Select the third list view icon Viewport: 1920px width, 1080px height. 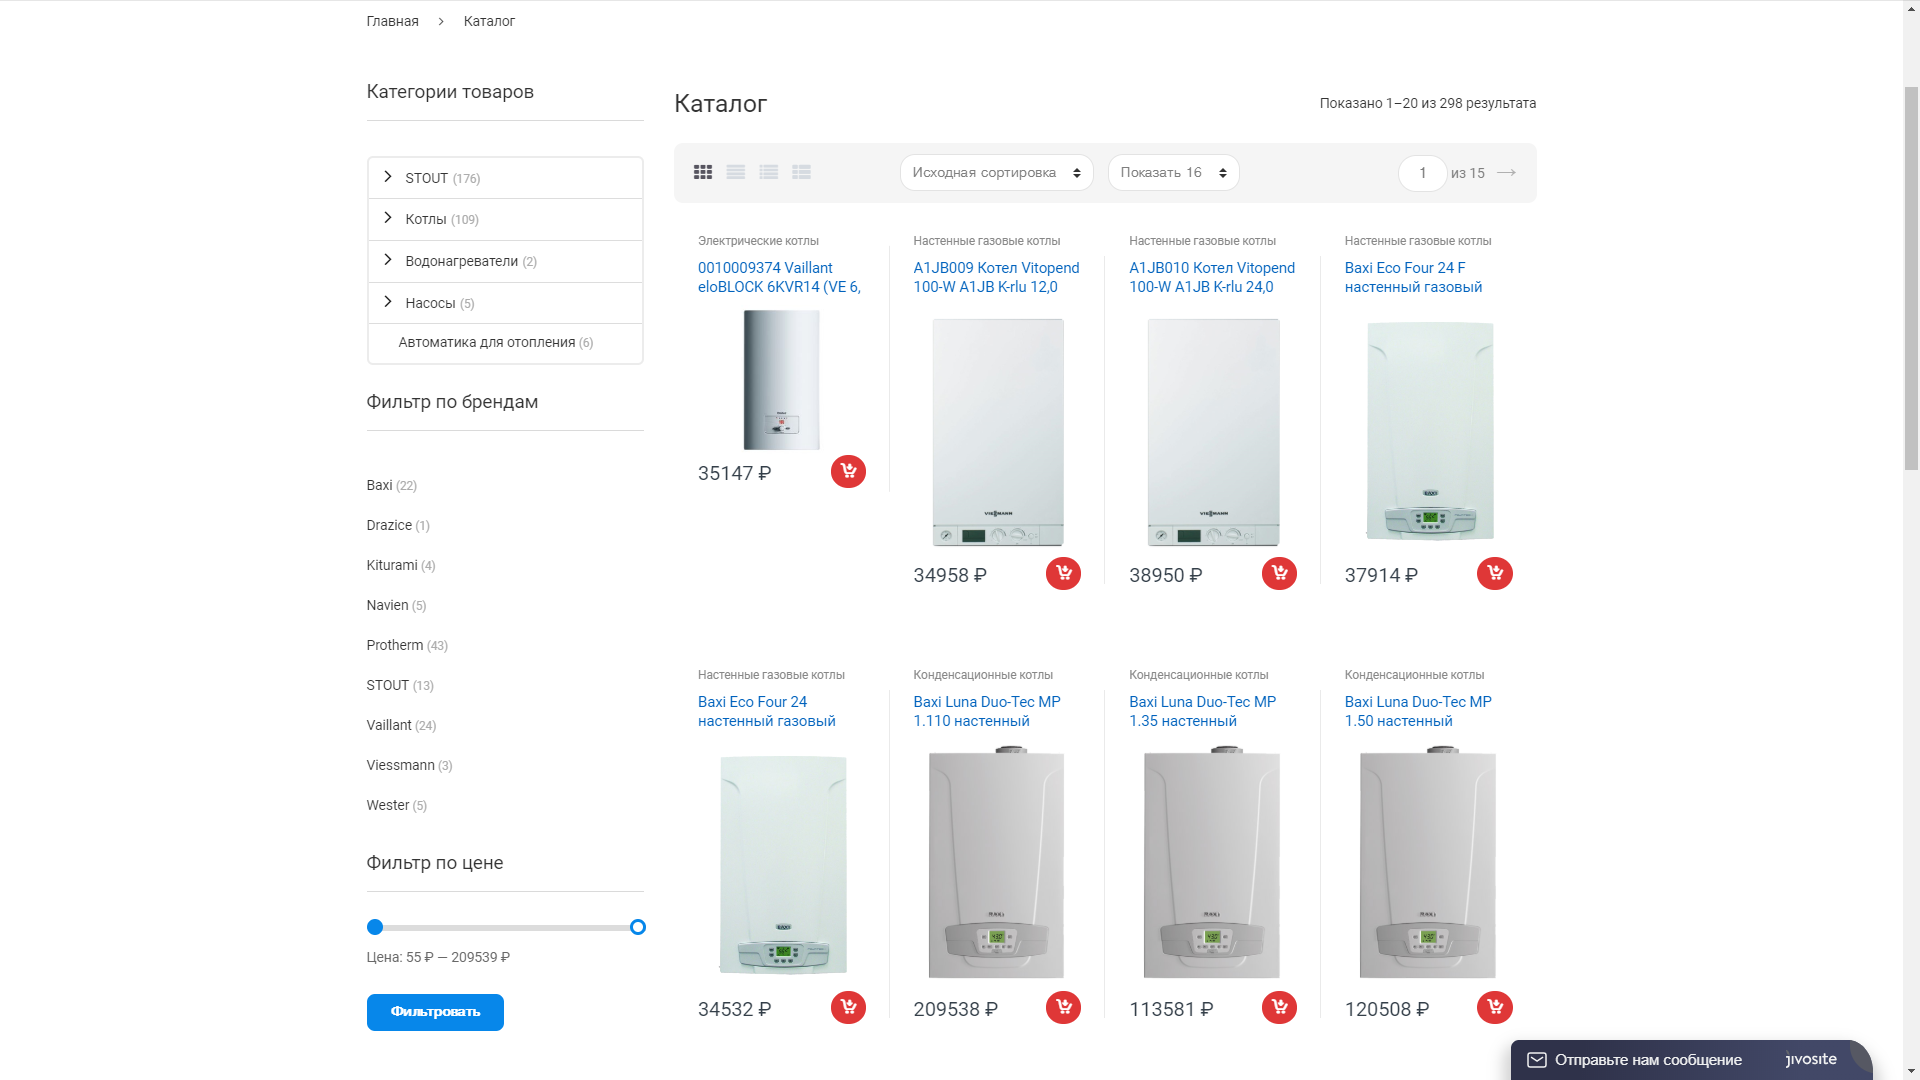tap(769, 172)
